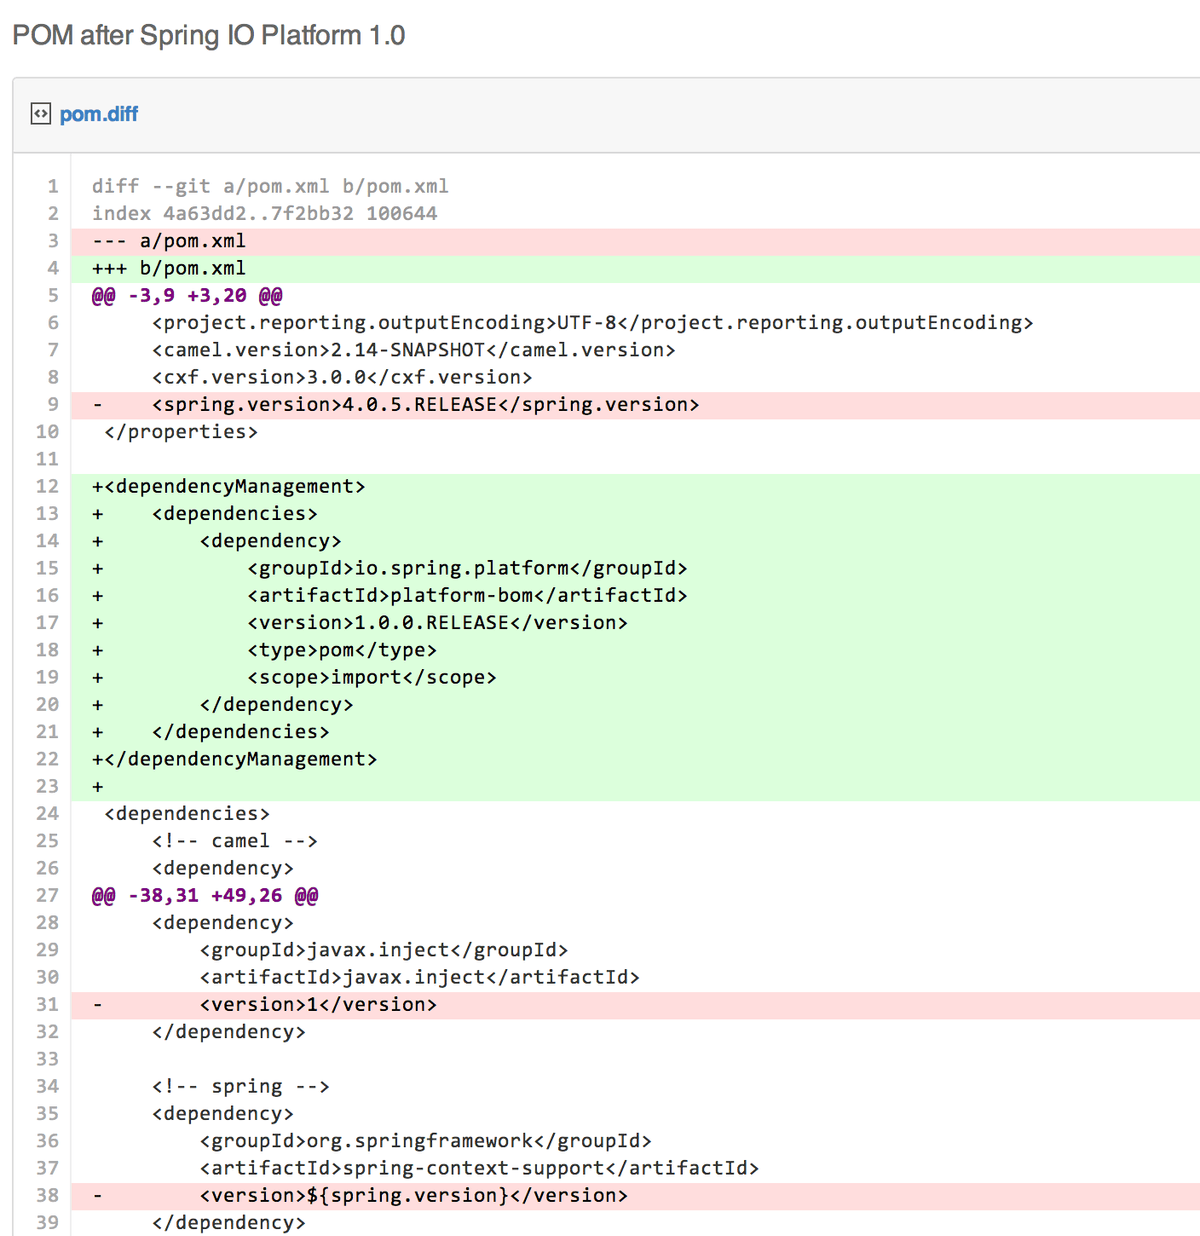Open the pom.diff file link
This screenshot has width=1200, height=1236.
click(x=98, y=114)
